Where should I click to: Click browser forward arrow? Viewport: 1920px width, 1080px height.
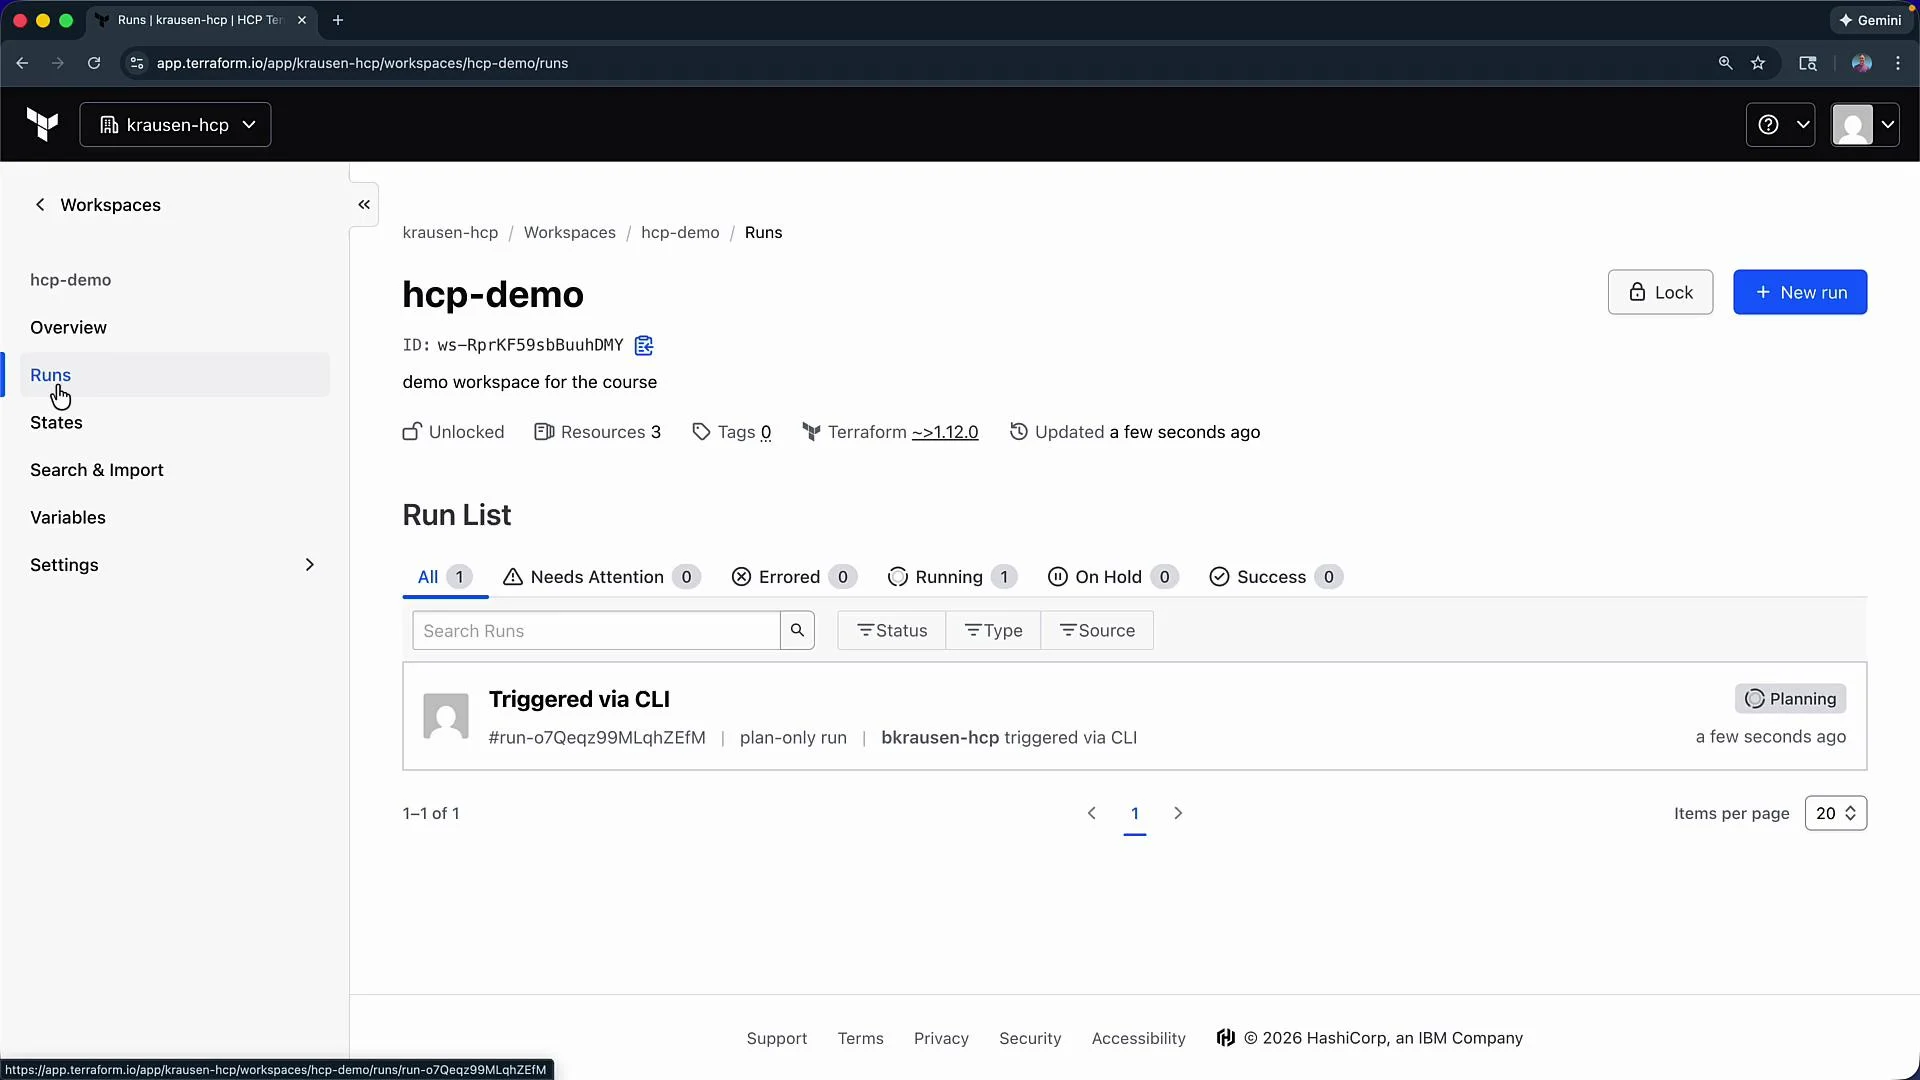(x=58, y=63)
